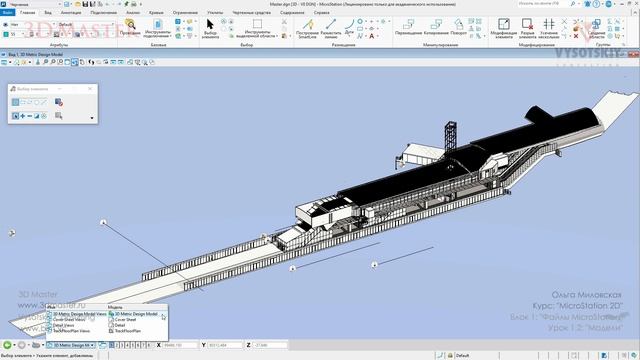Click the help question mark icon in title bar
640x360 pixels.
pos(596,4)
